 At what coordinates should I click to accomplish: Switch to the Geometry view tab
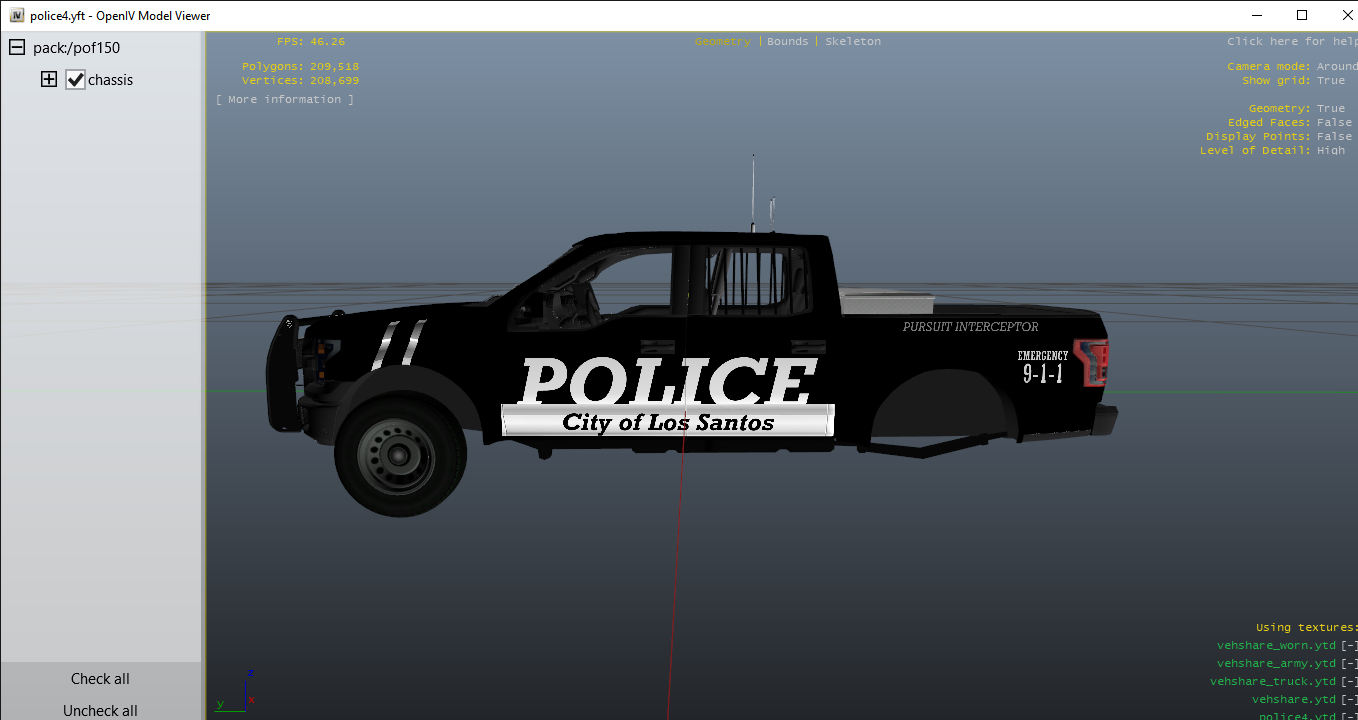point(722,42)
